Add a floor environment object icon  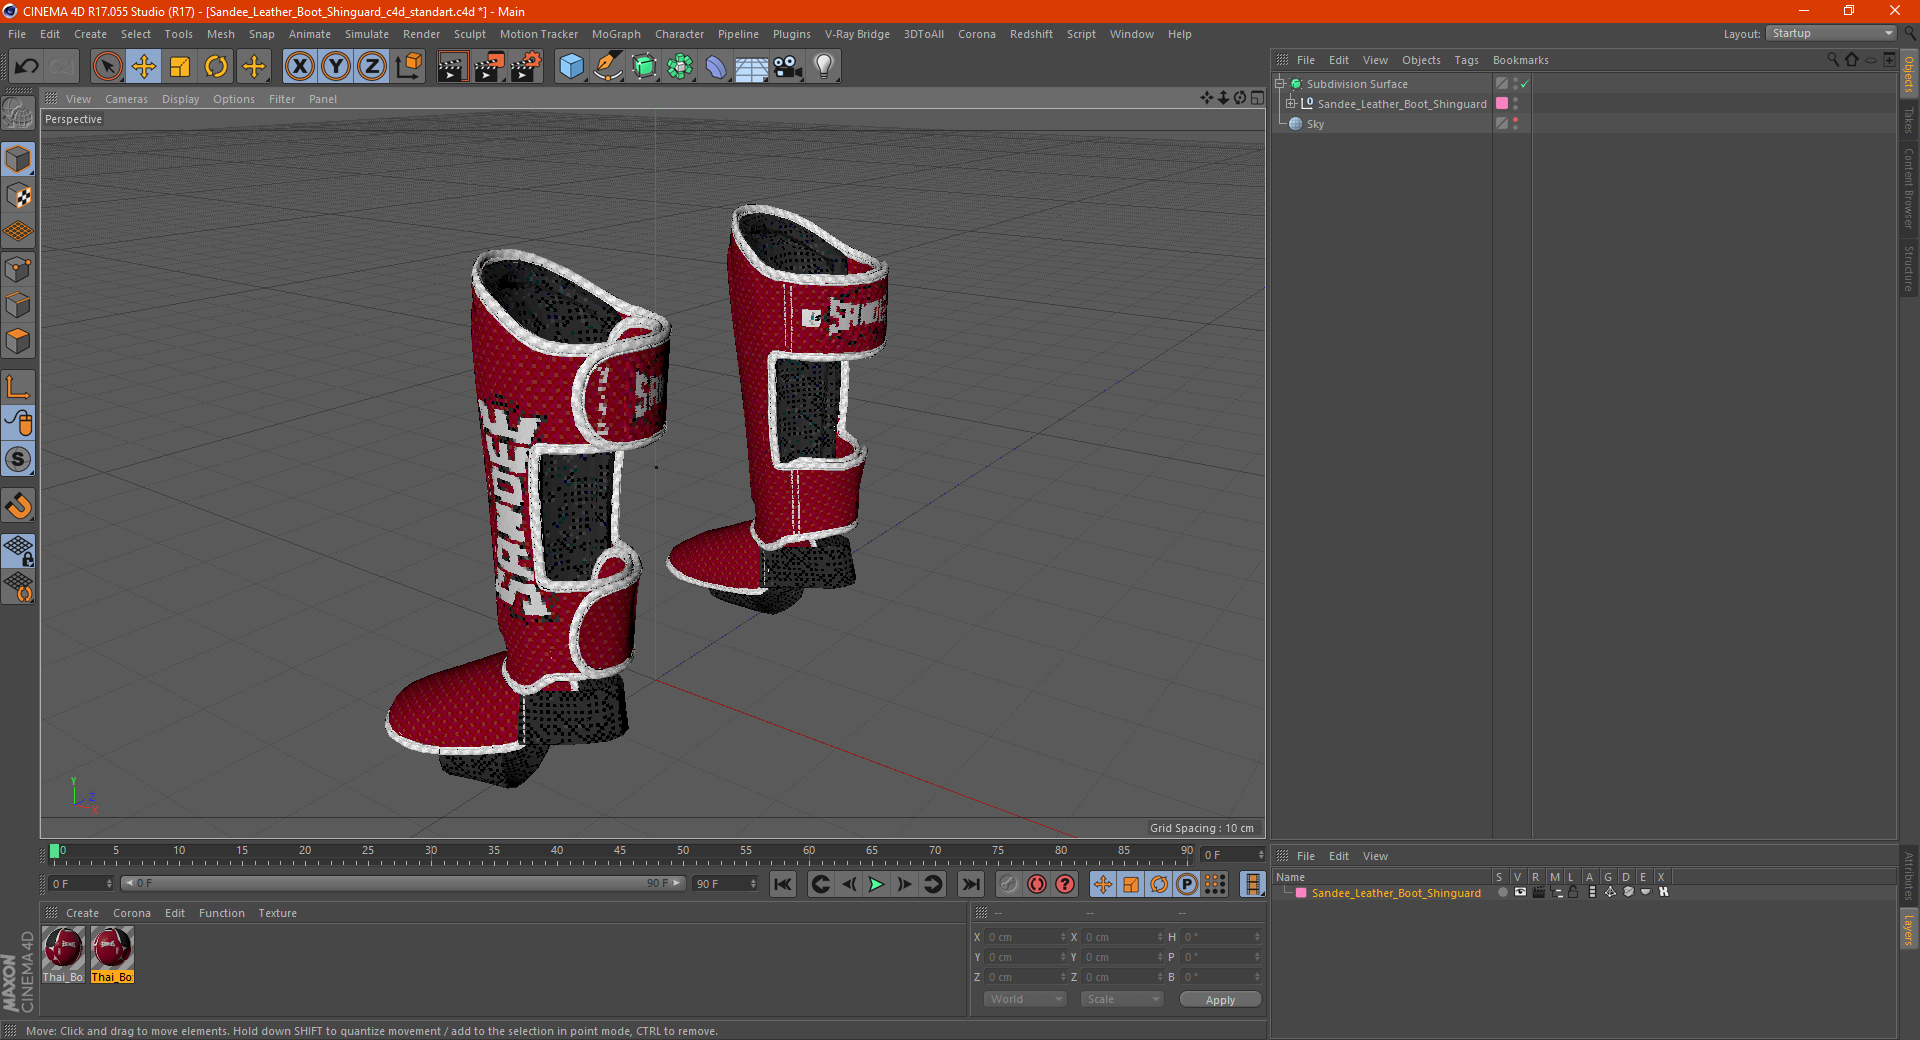click(752, 66)
